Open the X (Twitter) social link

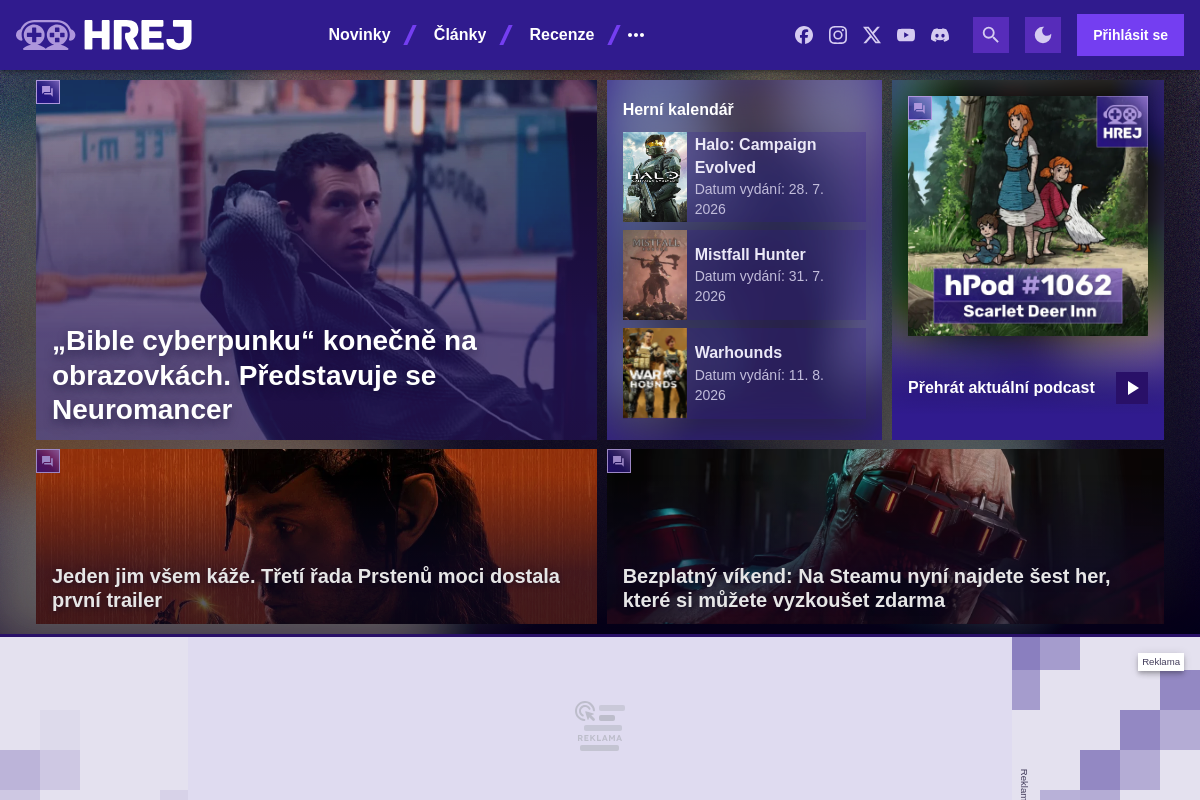click(x=872, y=35)
